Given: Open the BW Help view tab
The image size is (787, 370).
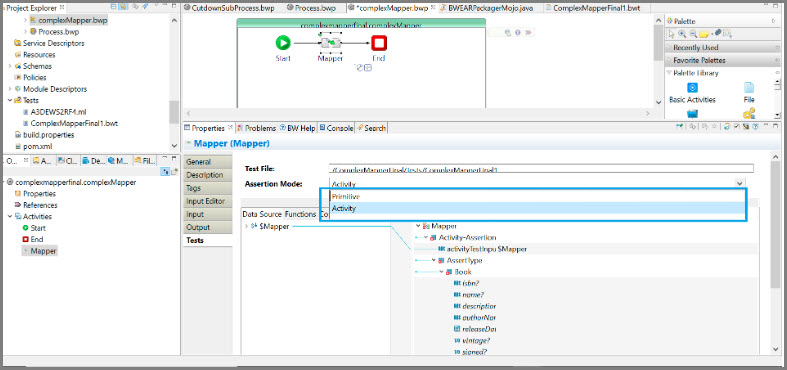Looking at the screenshot, I should point(298,128).
